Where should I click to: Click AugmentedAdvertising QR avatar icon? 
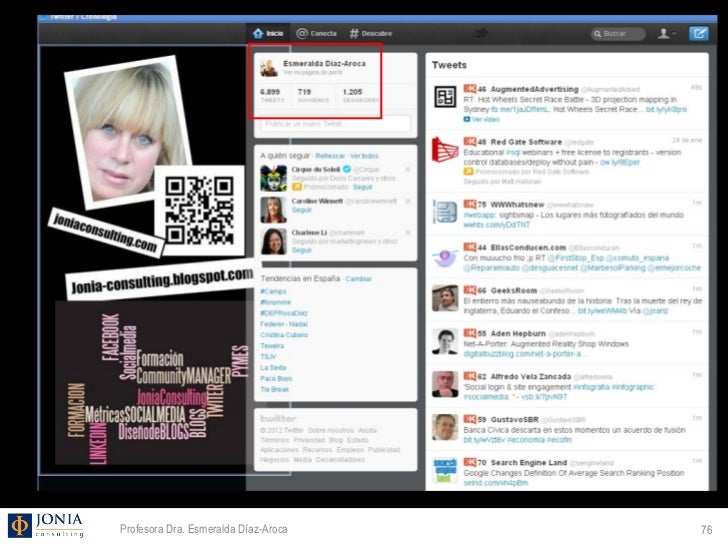click(445, 97)
